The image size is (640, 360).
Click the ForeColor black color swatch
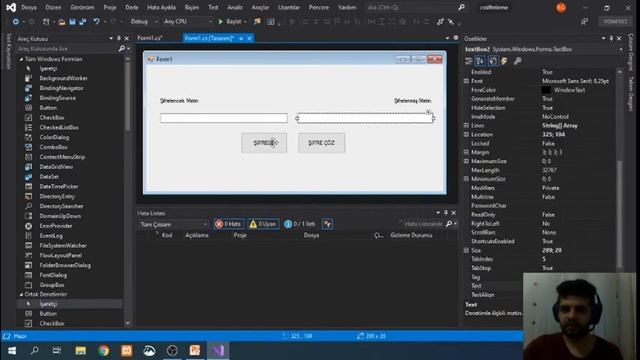(546, 90)
